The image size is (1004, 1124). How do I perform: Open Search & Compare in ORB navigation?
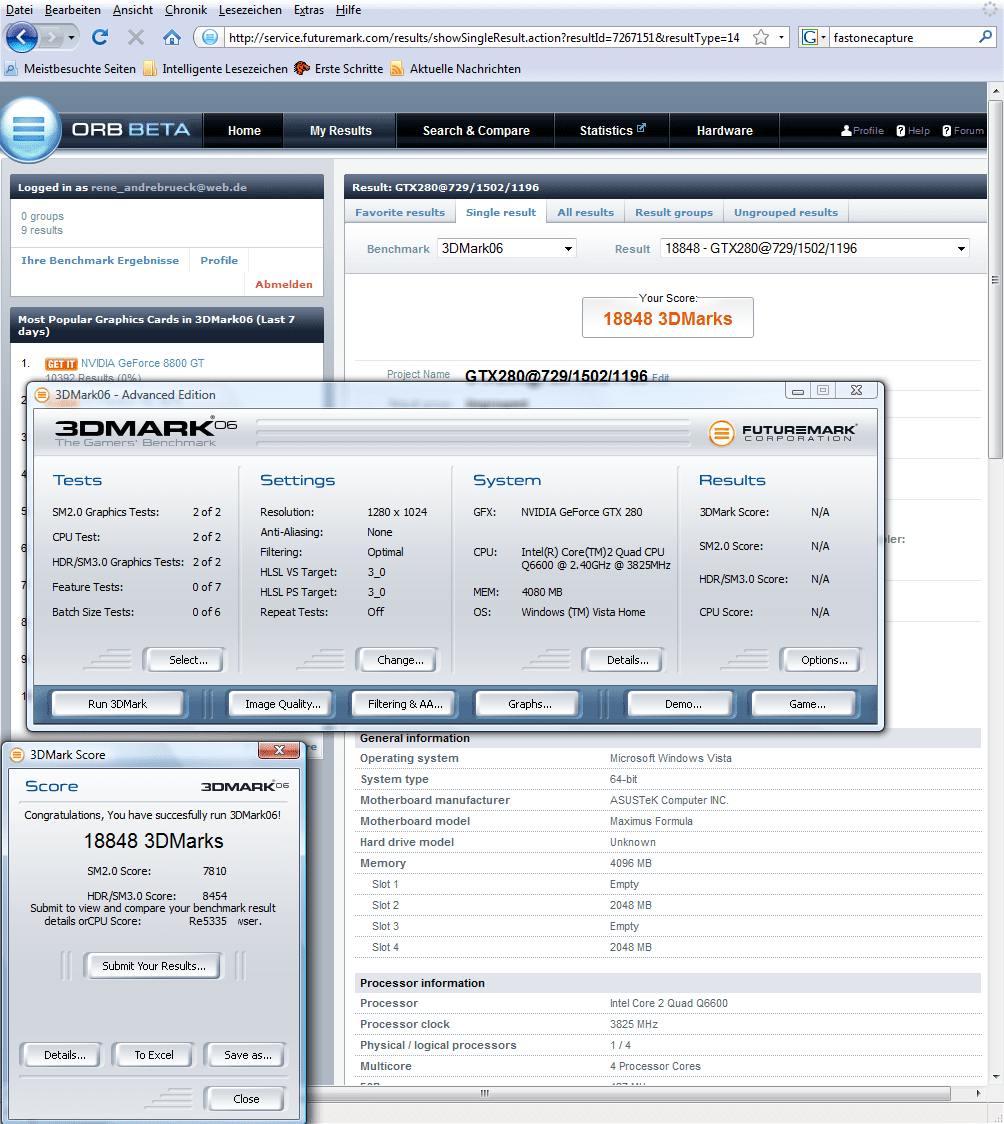pos(476,130)
